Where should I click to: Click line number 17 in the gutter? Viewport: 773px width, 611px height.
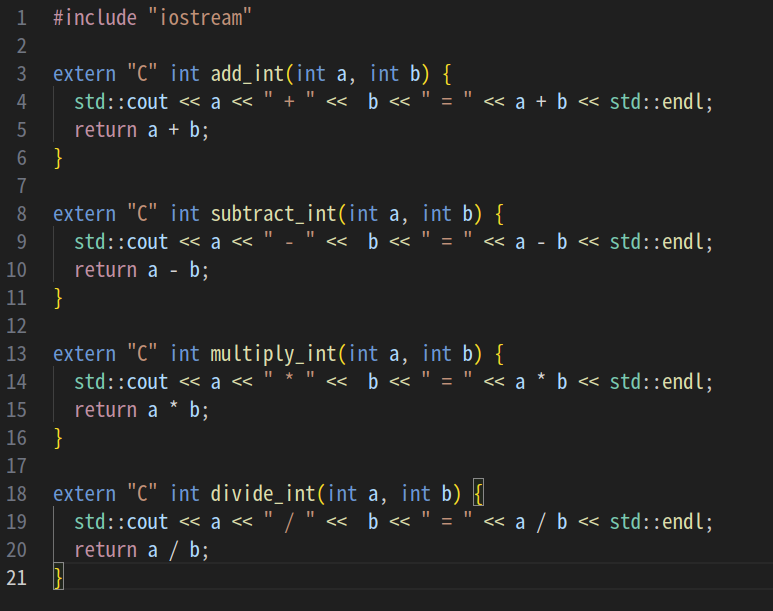16,467
